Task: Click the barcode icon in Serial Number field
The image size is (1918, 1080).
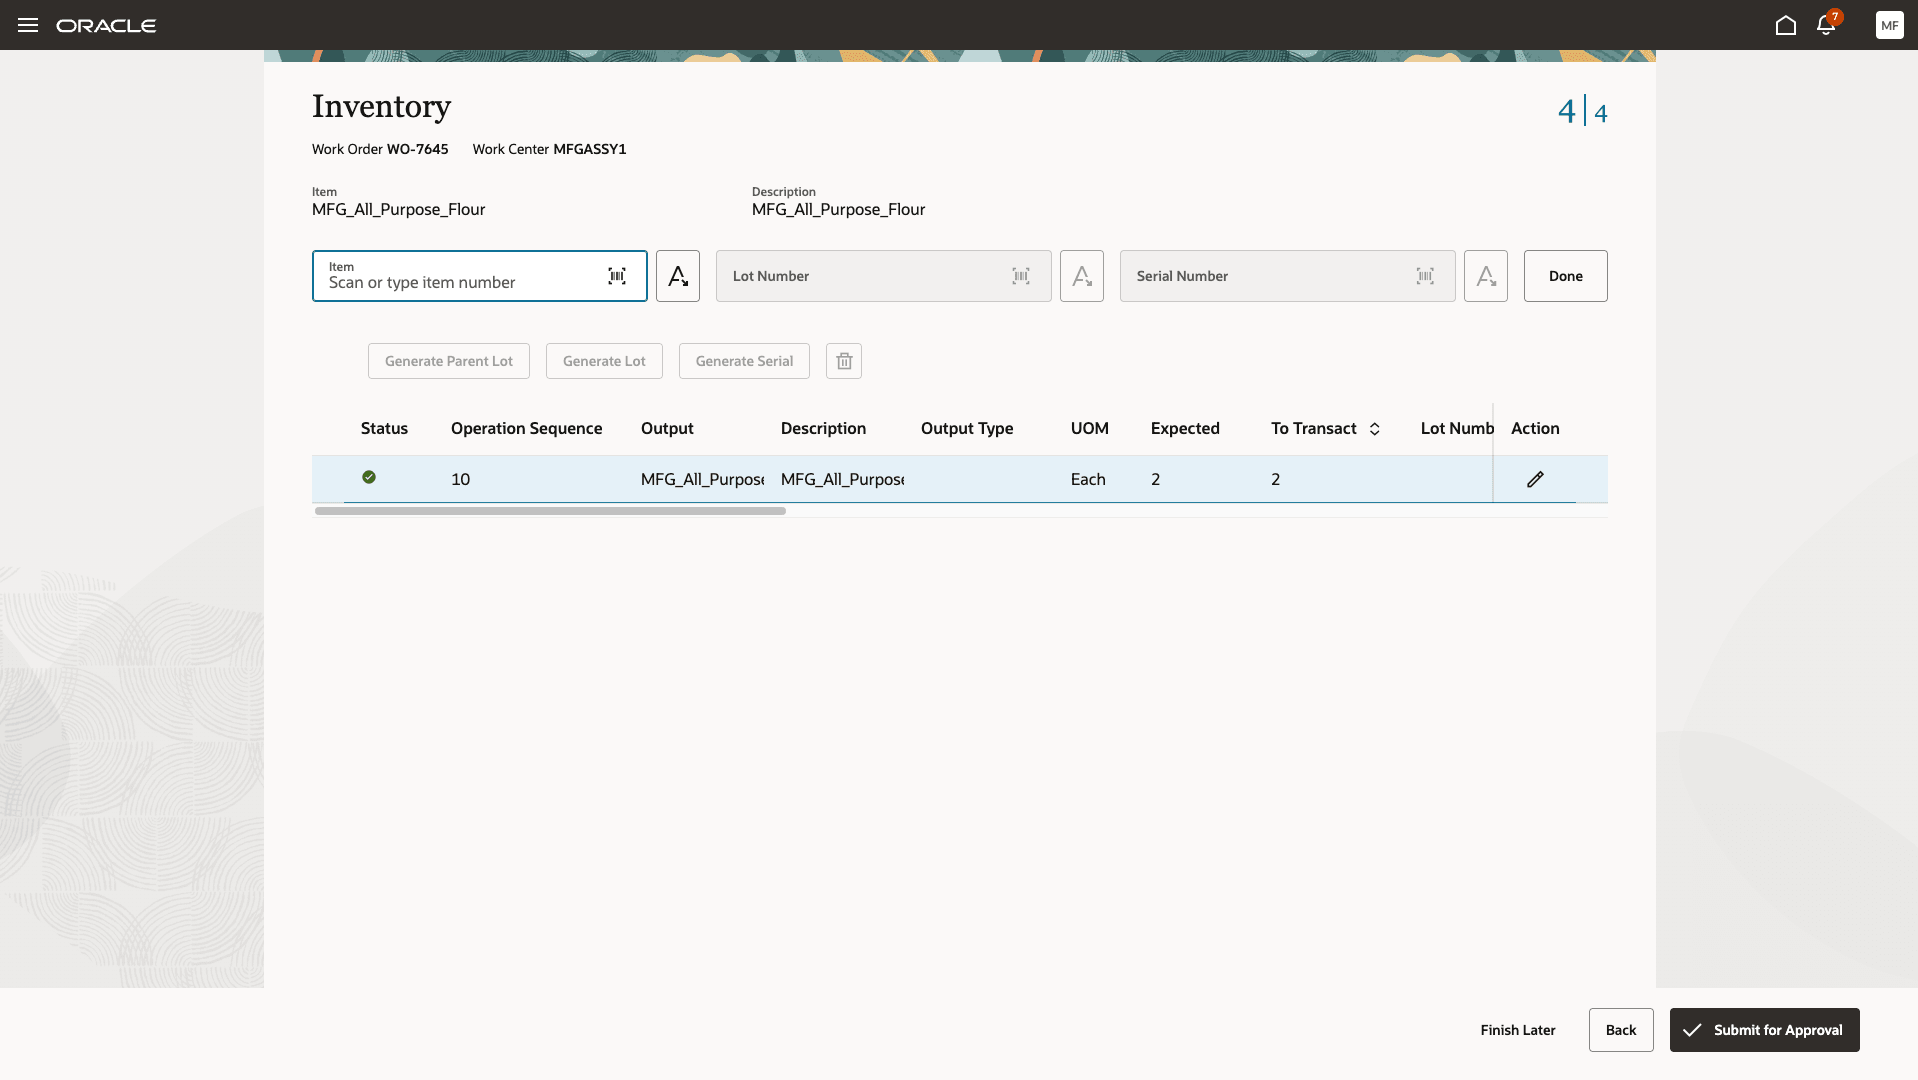Action: click(1425, 276)
